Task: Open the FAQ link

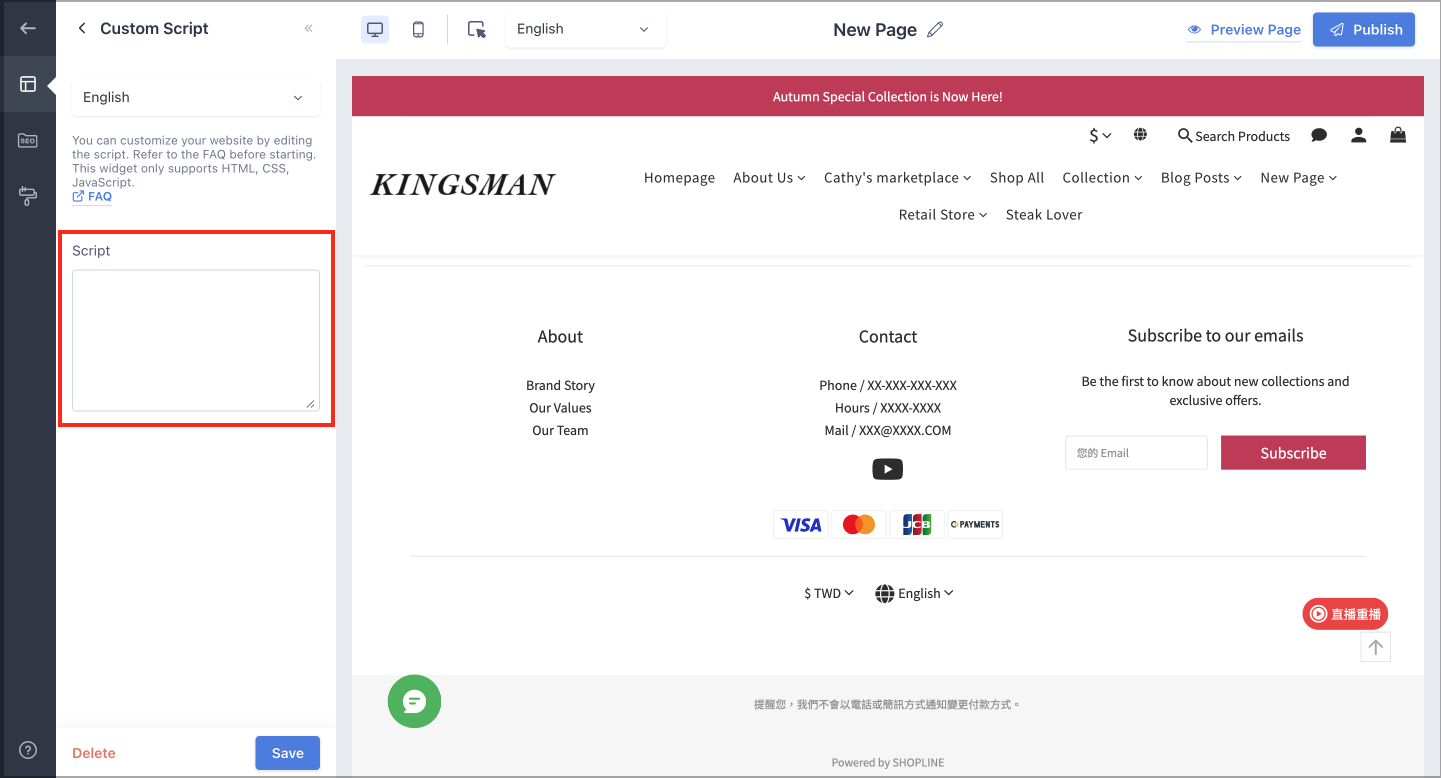Action: [x=92, y=197]
